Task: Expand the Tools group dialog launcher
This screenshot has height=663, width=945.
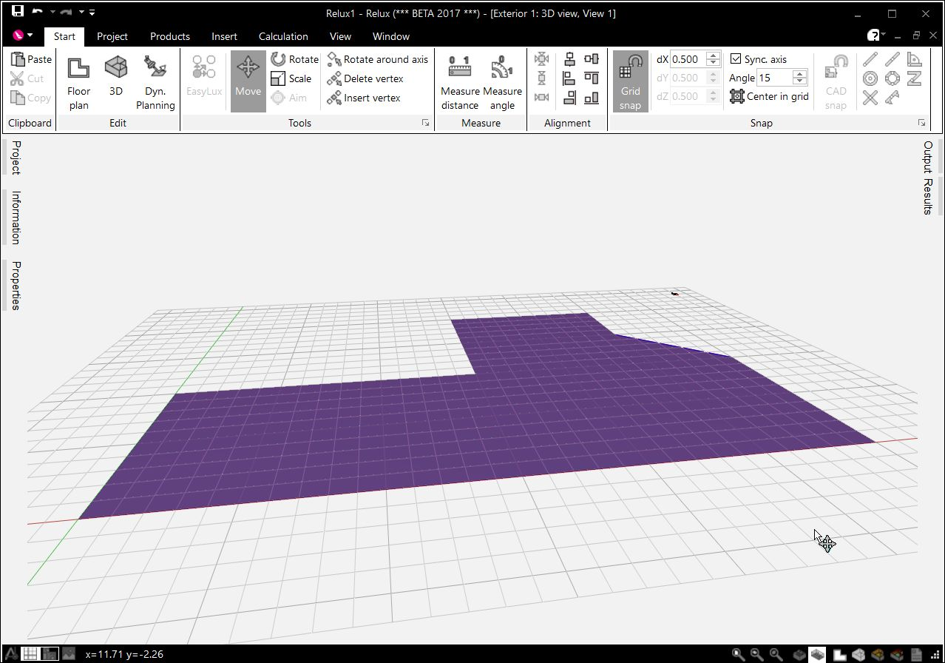Action: tap(425, 123)
